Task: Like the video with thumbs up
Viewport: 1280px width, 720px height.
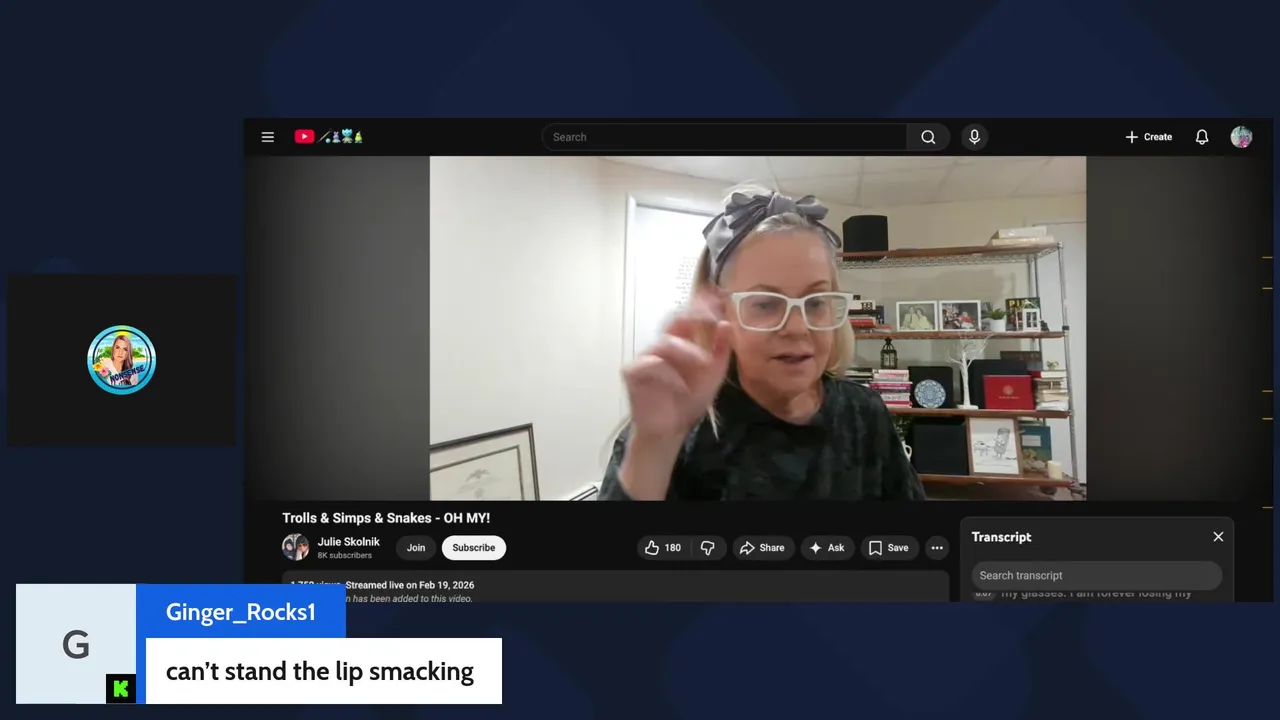Action: point(663,548)
